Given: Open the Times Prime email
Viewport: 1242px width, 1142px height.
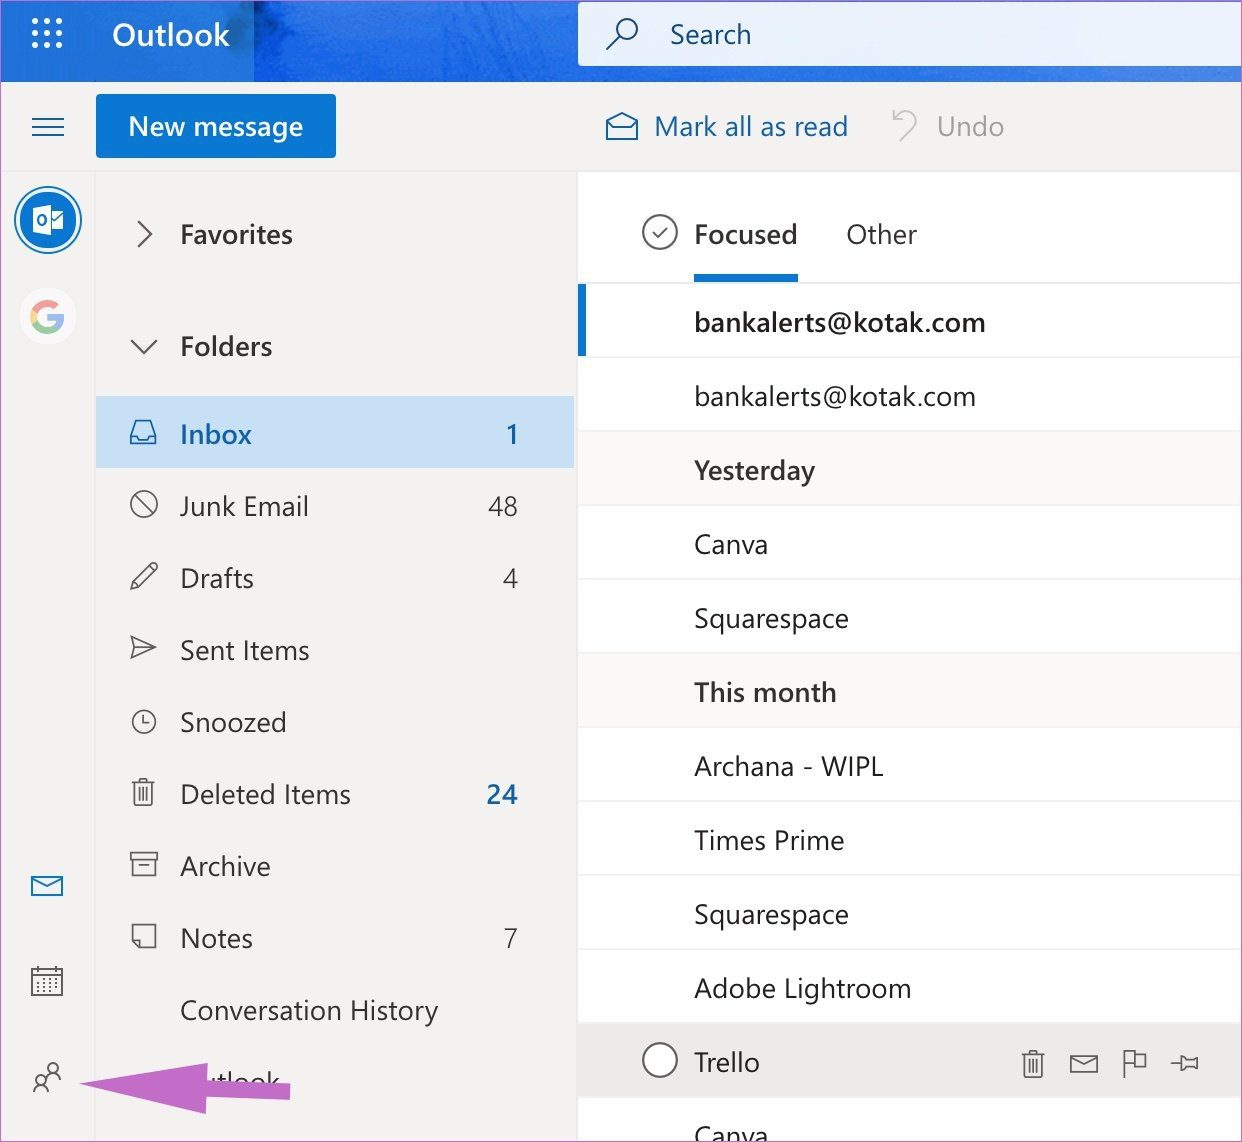Looking at the screenshot, I should (910, 839).
